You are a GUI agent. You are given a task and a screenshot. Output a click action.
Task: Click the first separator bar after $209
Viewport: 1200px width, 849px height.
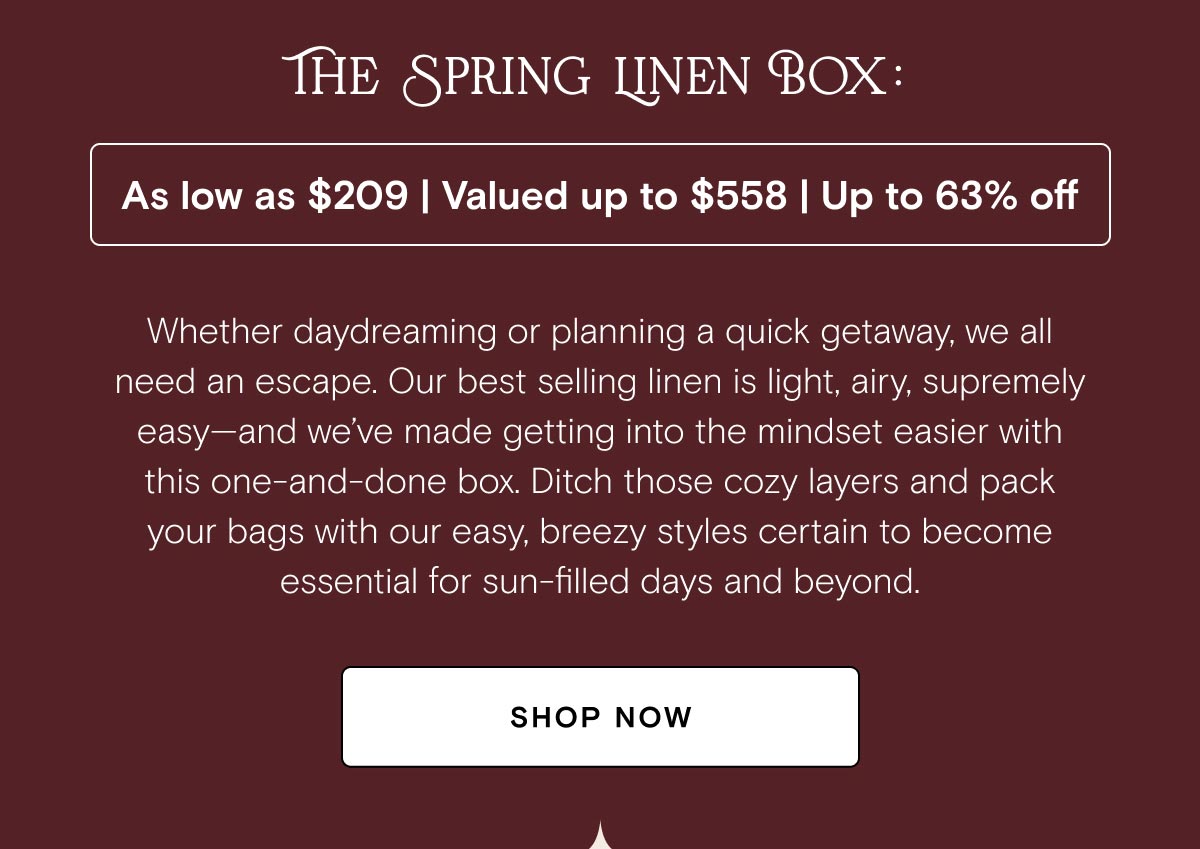pyautogui.click(x=426, y=196)
